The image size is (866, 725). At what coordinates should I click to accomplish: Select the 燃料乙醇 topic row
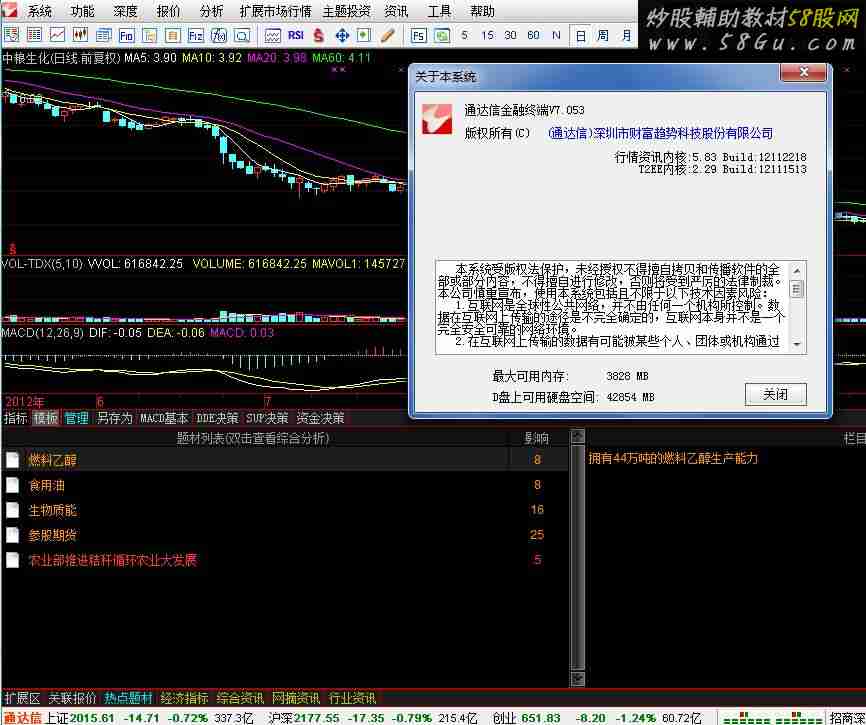(x=284, y=459)
